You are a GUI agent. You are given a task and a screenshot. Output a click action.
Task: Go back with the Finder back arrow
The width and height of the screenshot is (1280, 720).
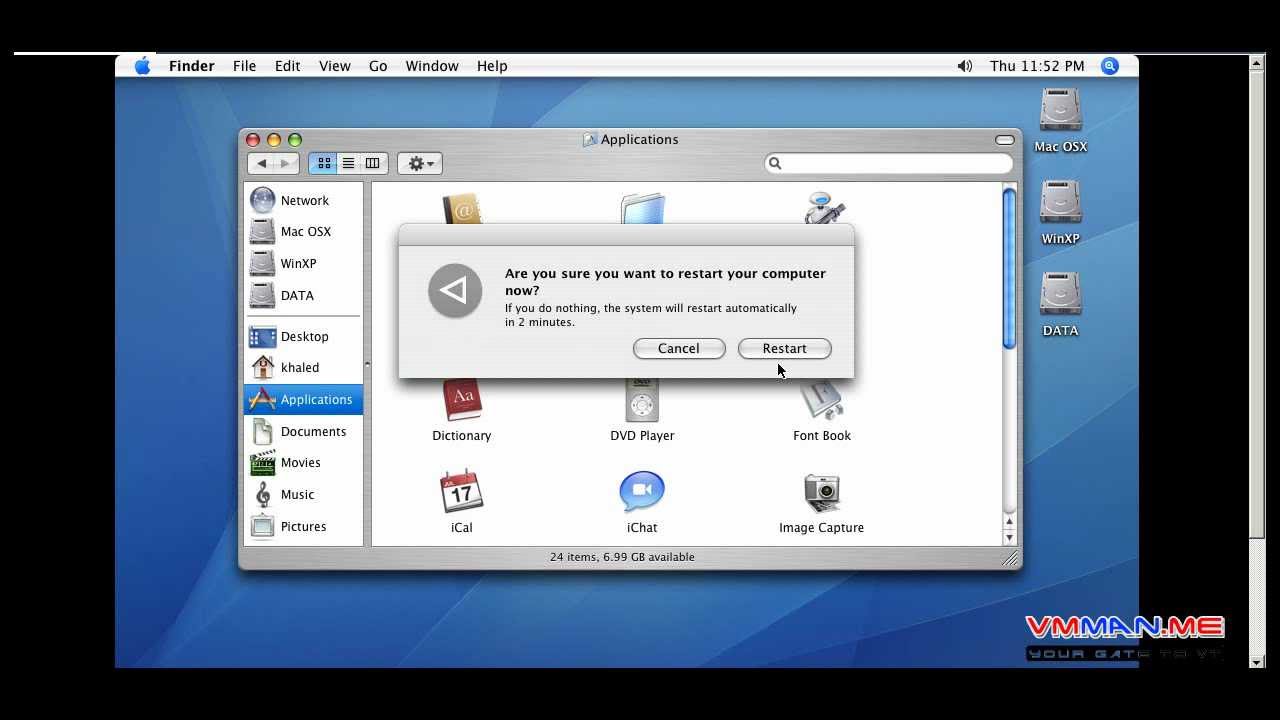tap(261, 163)
